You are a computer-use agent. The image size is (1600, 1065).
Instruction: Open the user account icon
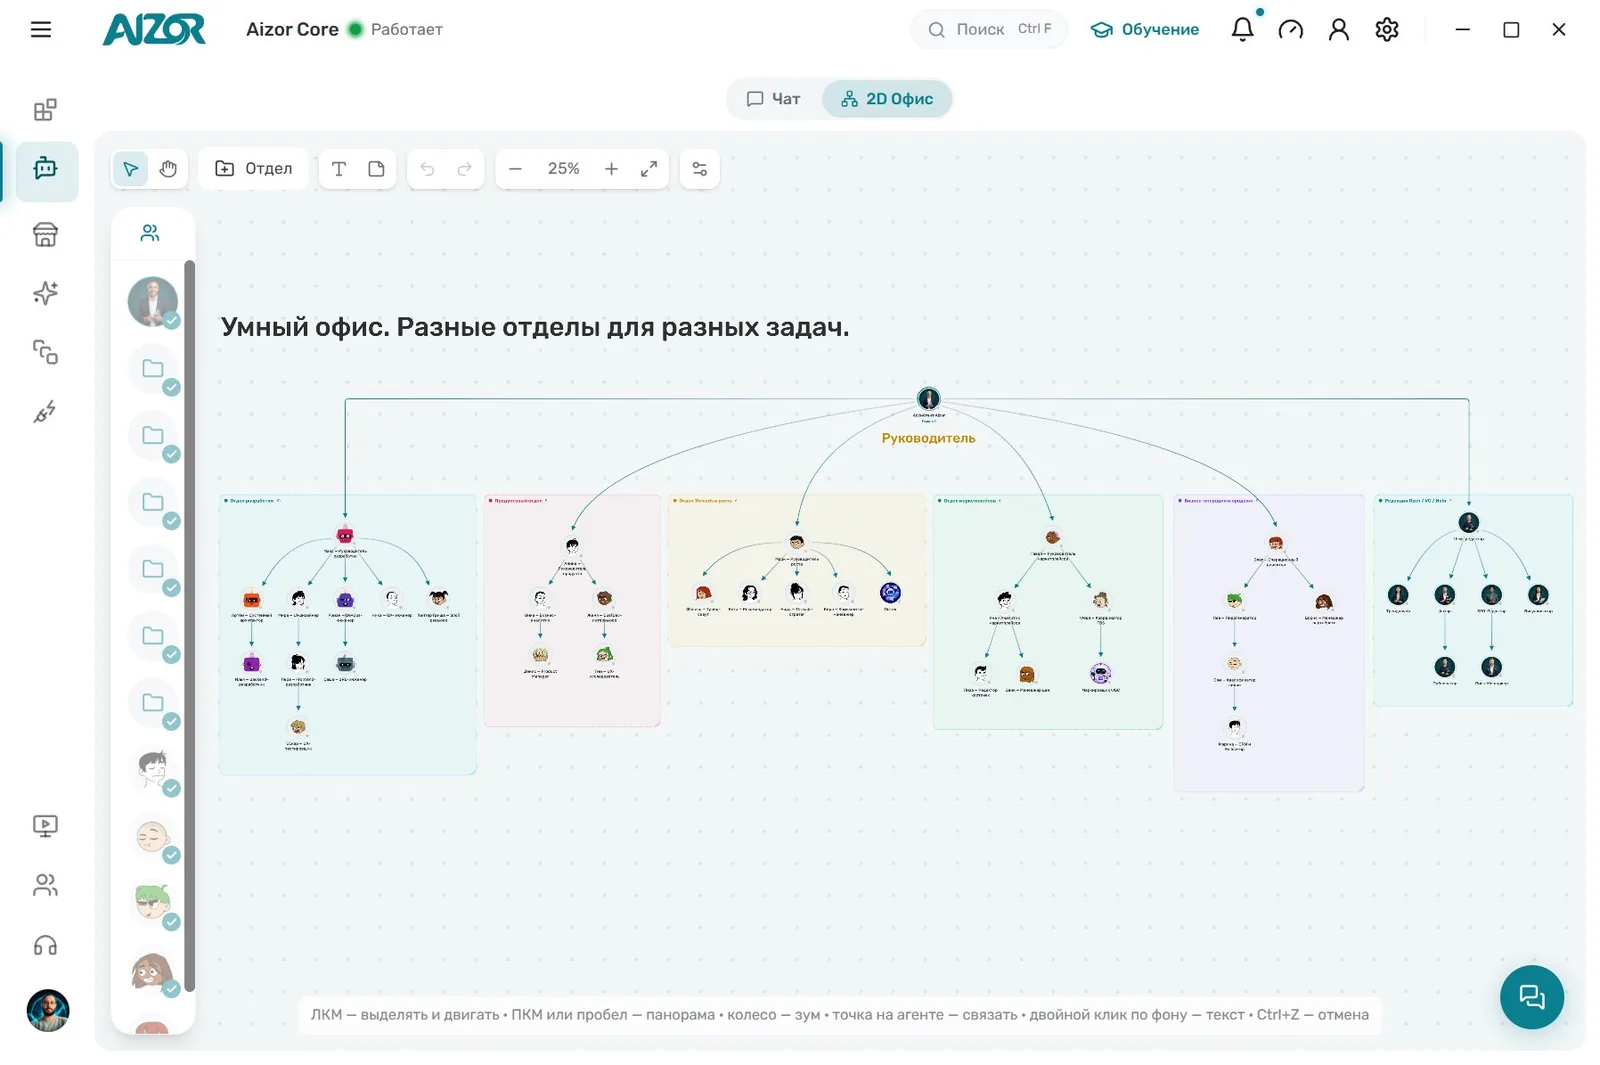[1339, 30]
